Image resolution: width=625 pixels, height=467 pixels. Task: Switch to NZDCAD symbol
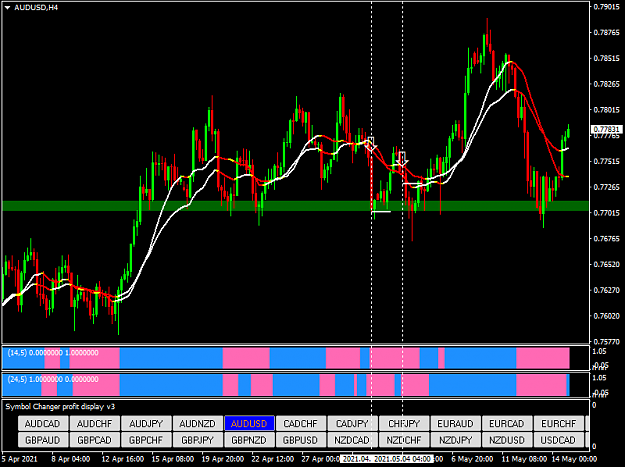point(352,440)
